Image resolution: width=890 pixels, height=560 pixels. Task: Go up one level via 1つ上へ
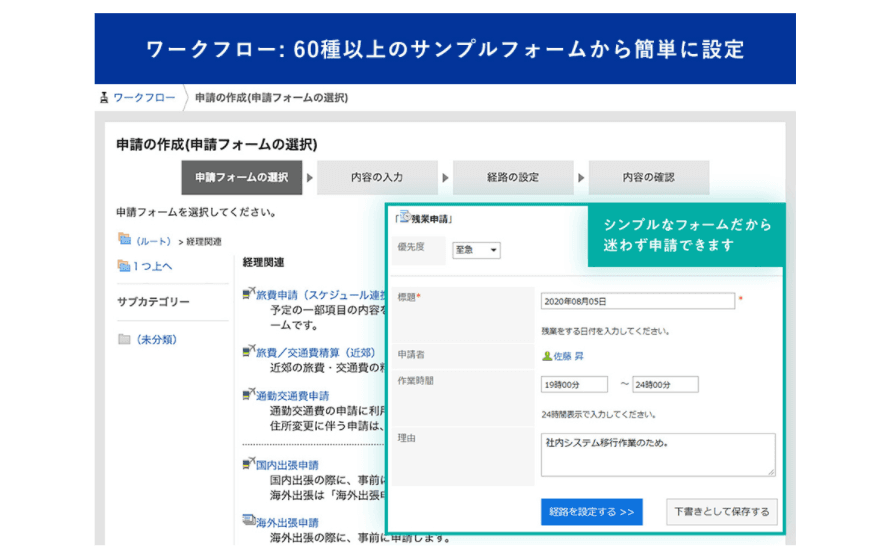click(x=153, y=266)
